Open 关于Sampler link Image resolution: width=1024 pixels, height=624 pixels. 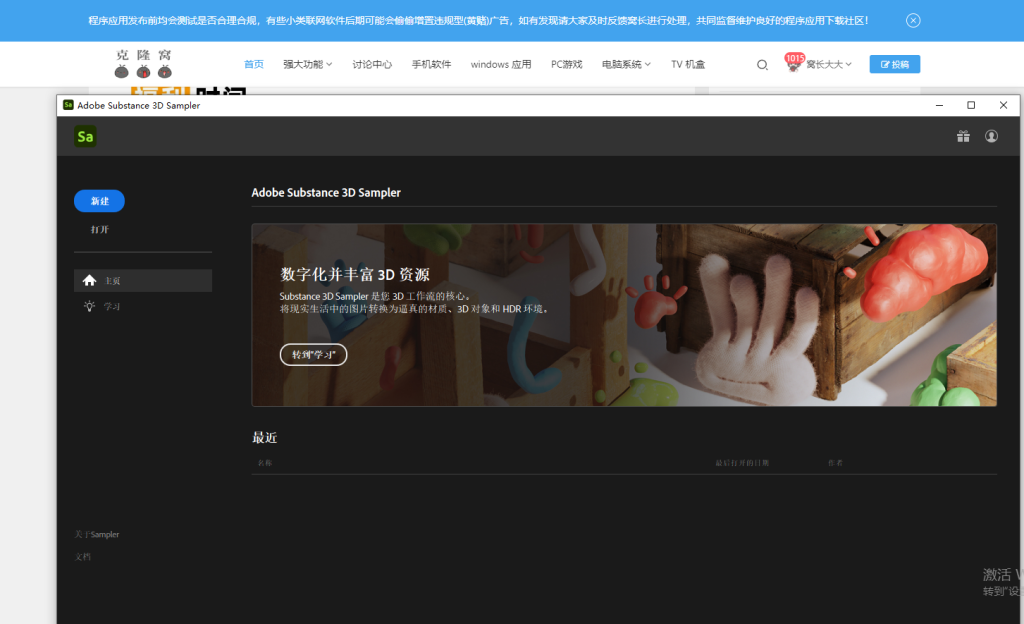tap(97, 535)
